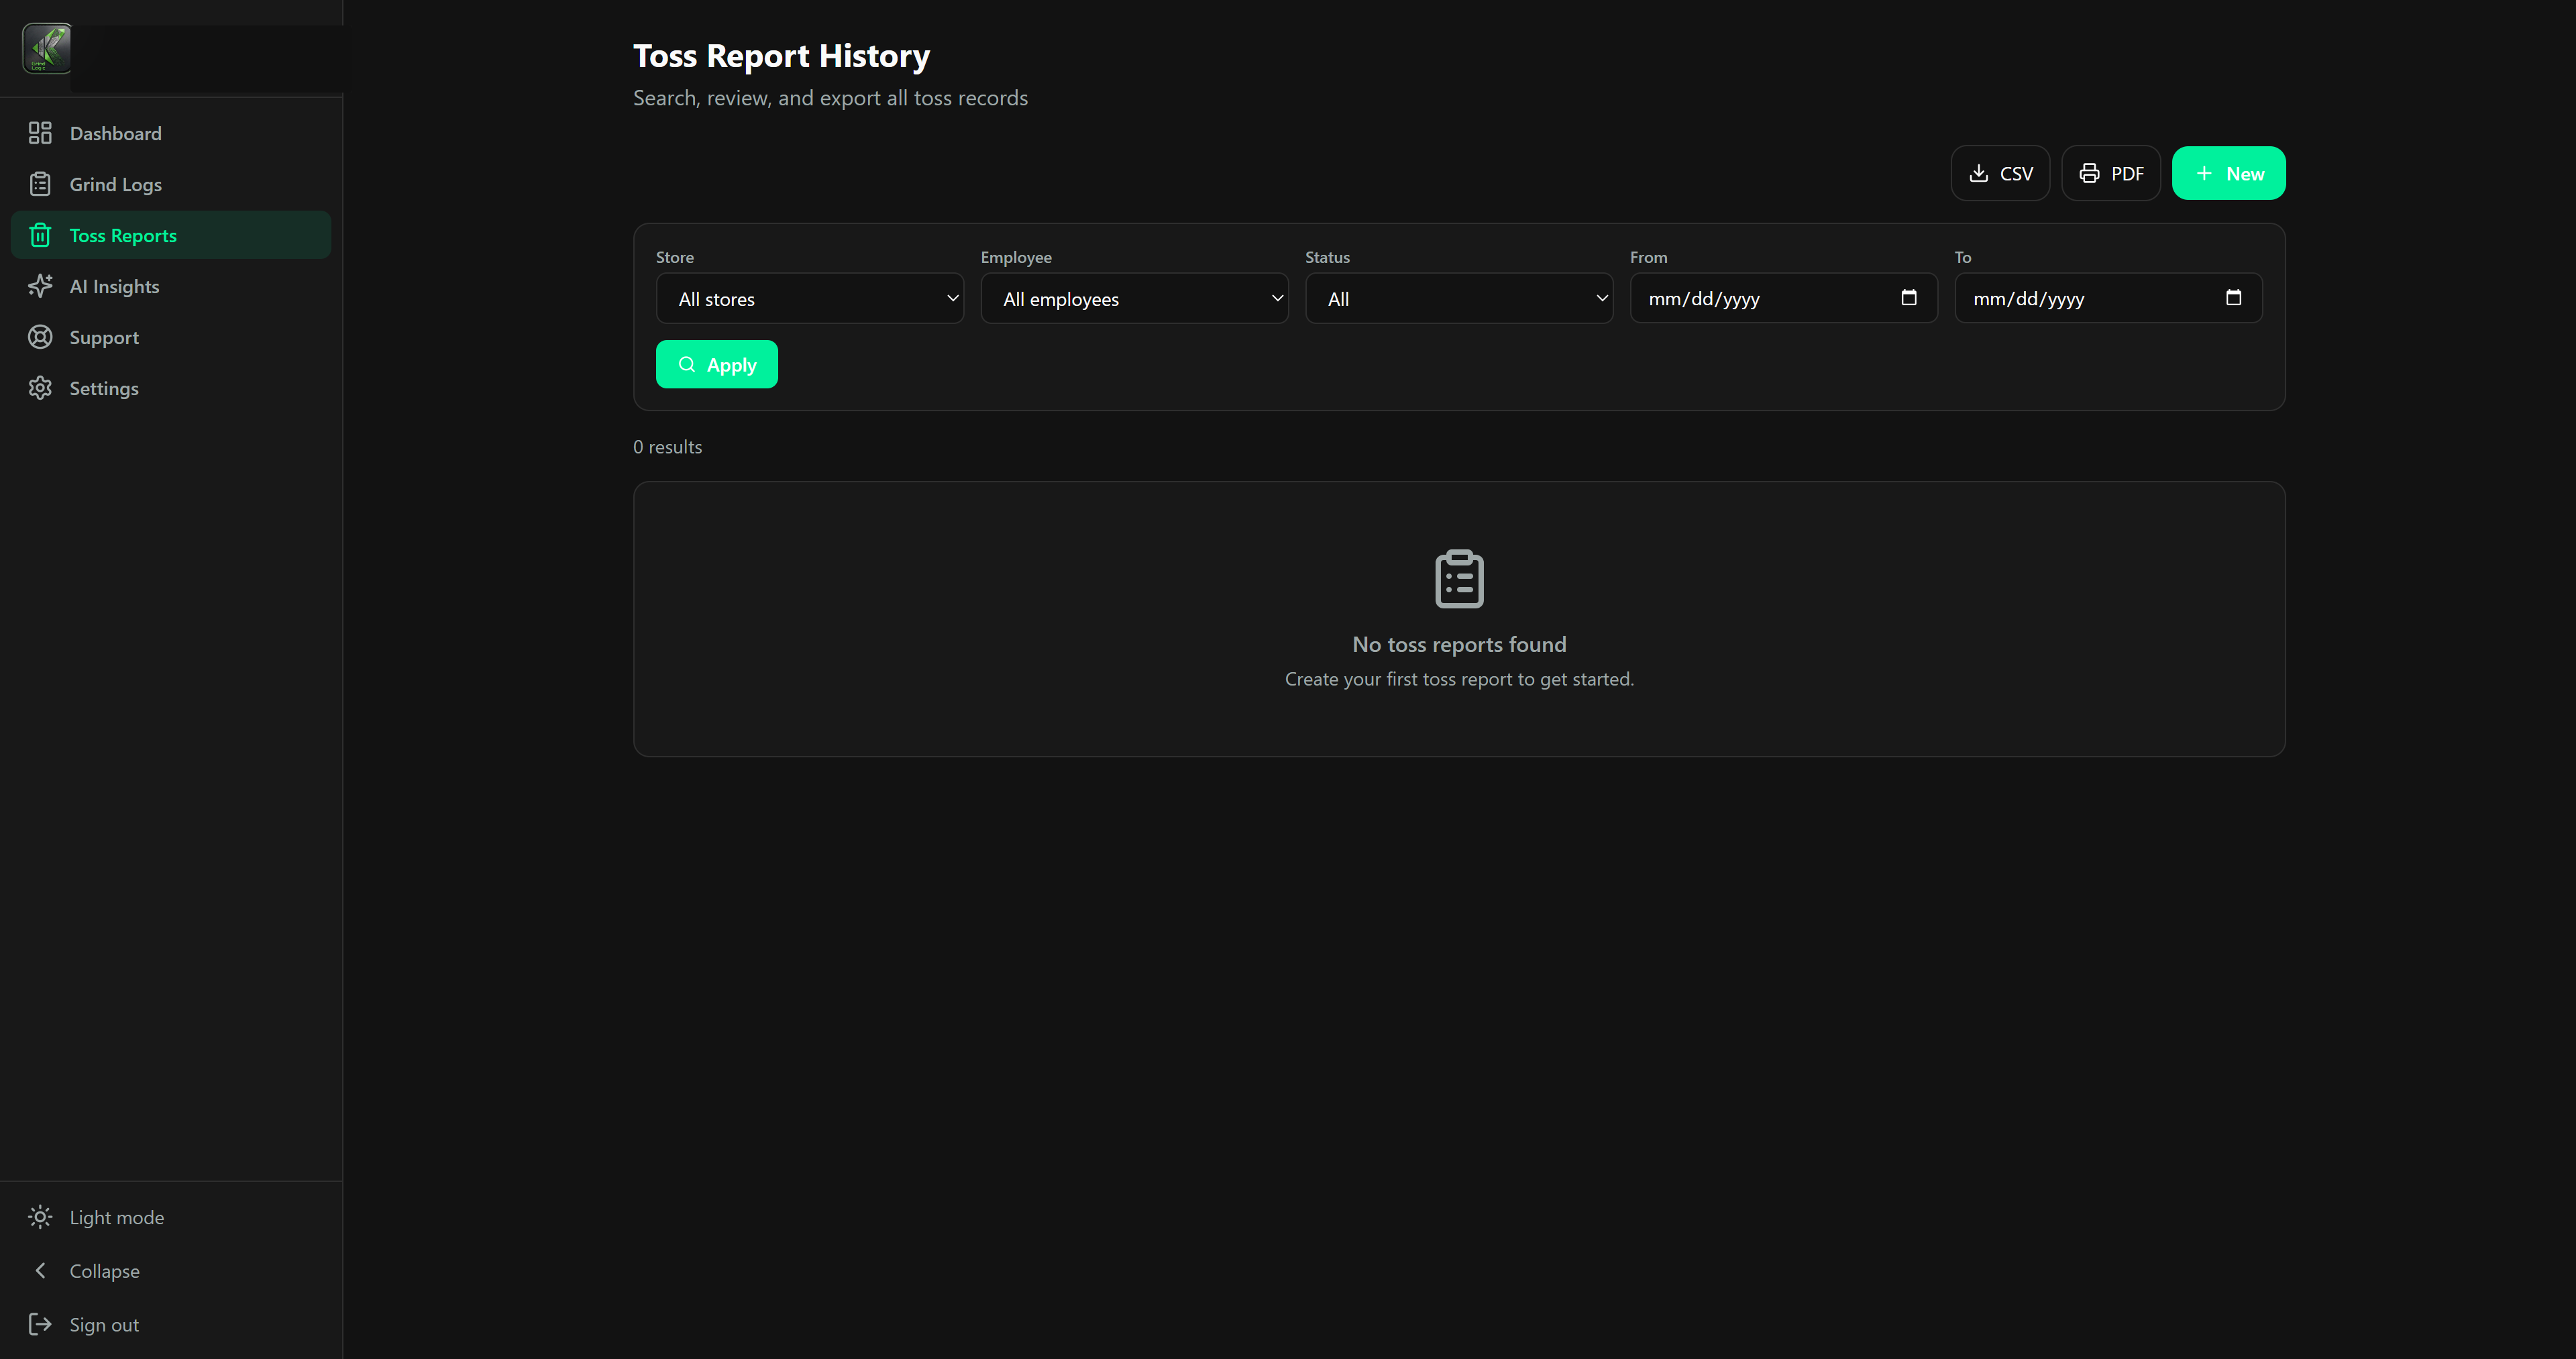Click the Collapse chevron arrow icon
The height and width of the screenshot is (1359, 2576).
point(40,1271)
